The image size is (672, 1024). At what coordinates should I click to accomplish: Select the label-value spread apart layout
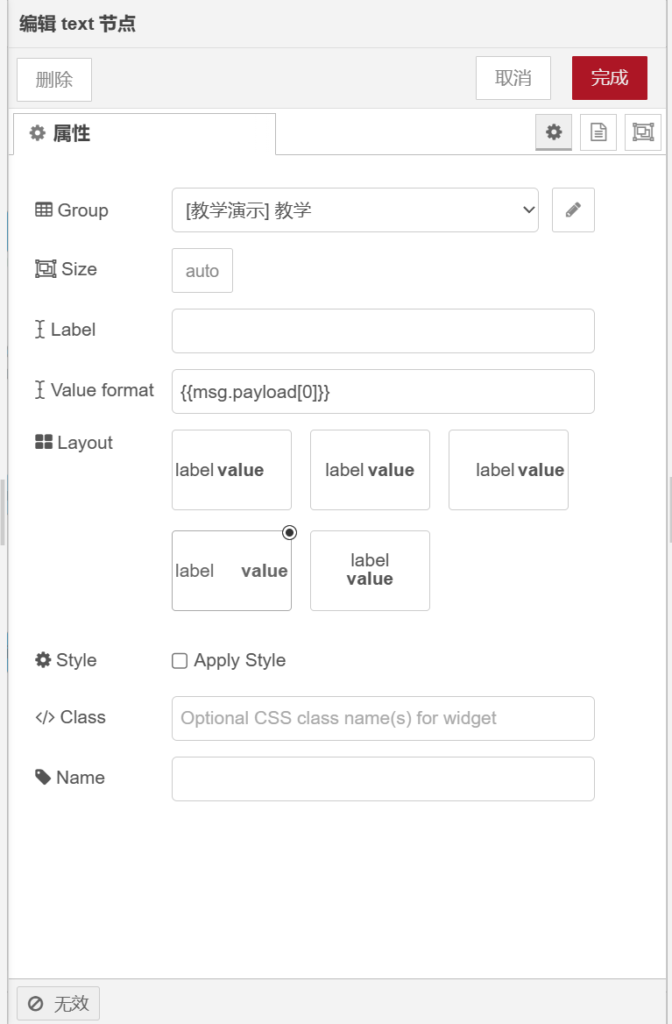(231, 570)
